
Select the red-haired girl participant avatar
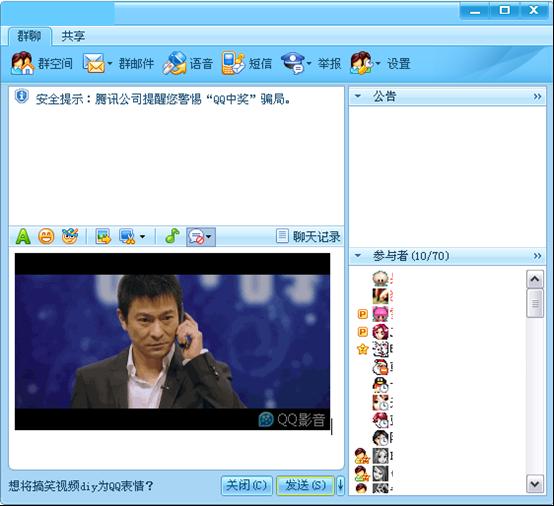381,331
